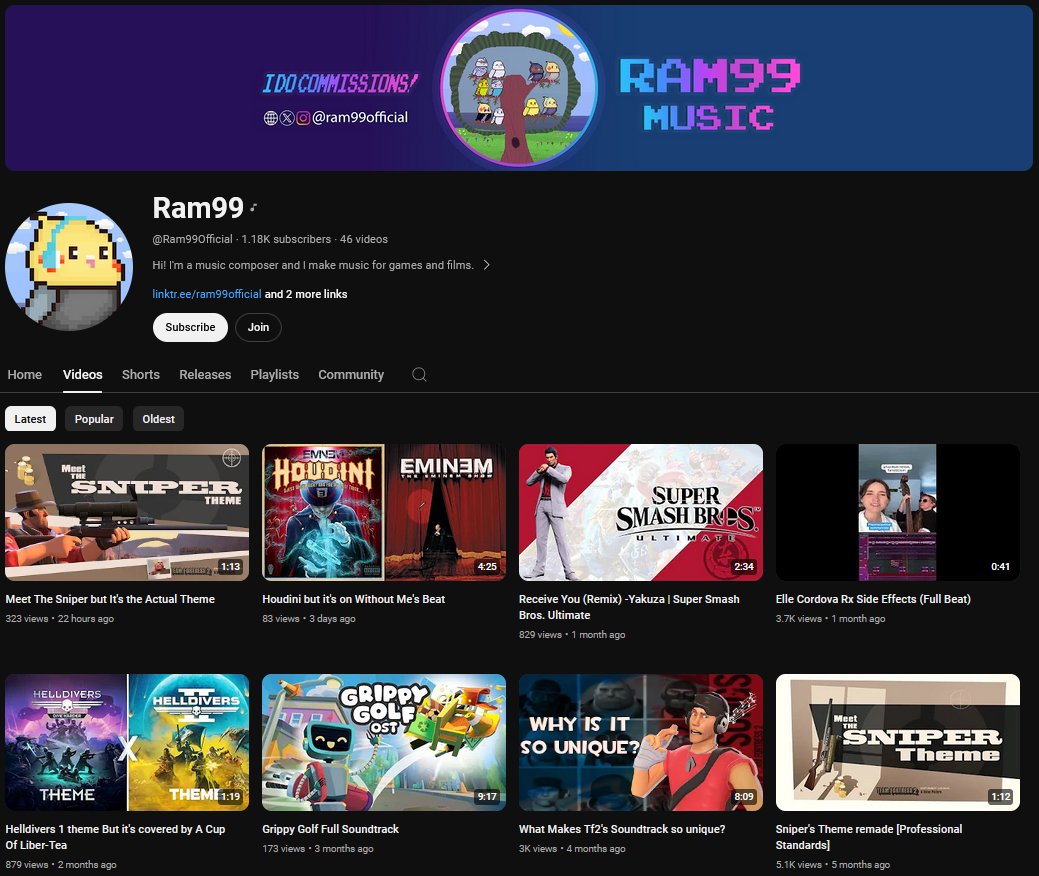Open the Playlists tab
The image size is (1039, 876).
coord(274,374)
